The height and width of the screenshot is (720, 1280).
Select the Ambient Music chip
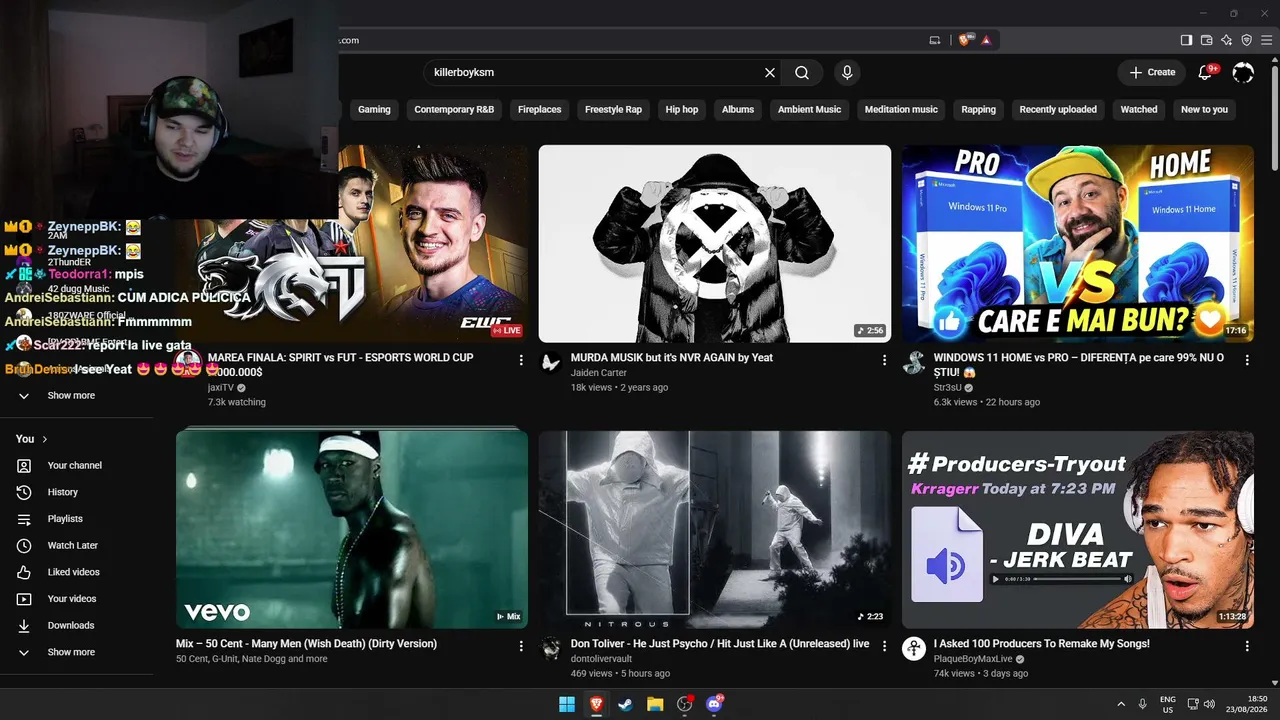810,110
